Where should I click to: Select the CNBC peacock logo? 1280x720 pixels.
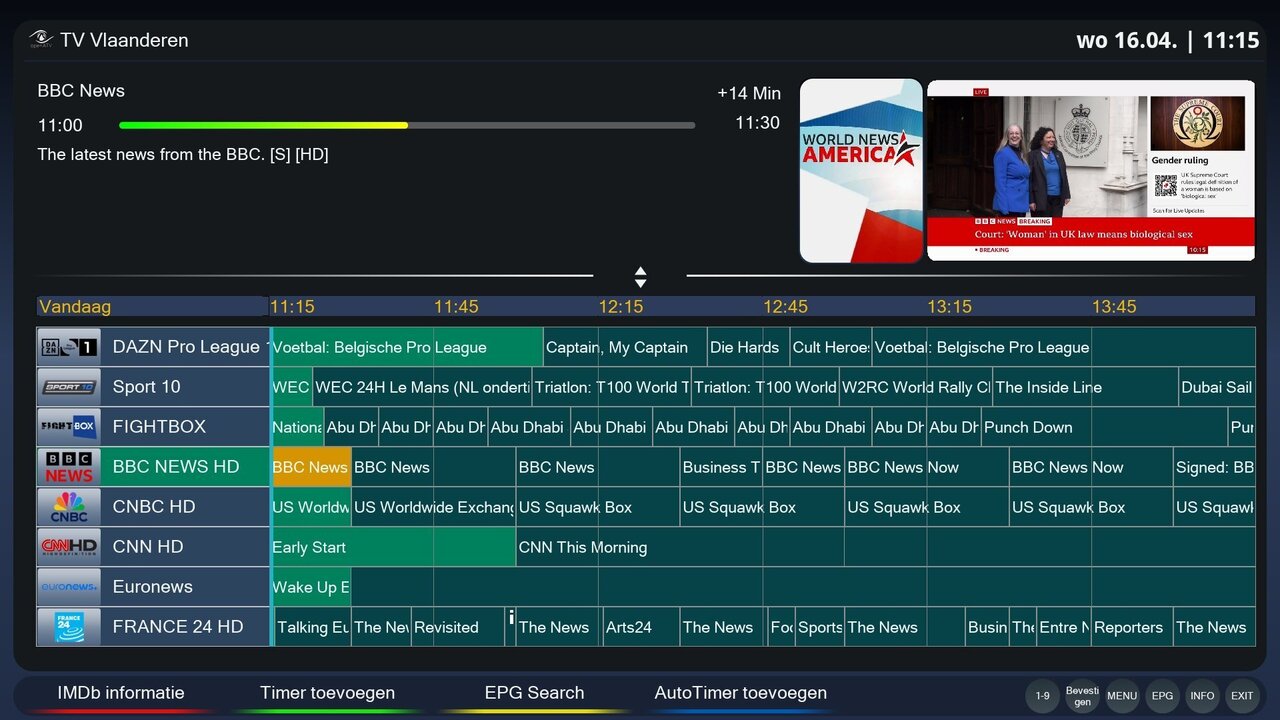[x=69, y=507]
